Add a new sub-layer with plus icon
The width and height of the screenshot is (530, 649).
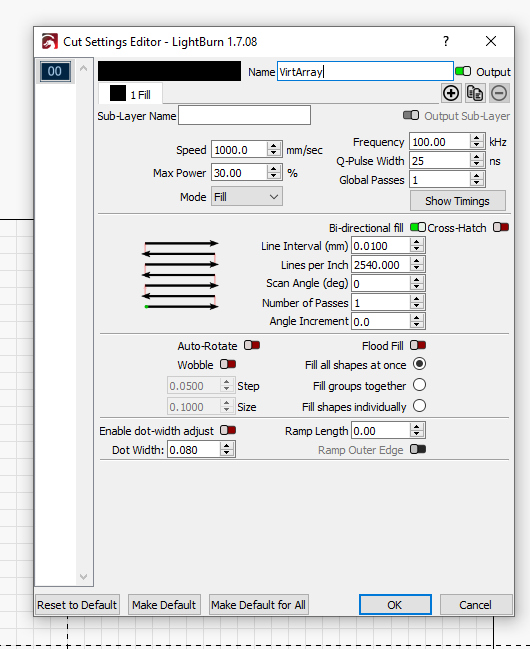(x=450, y=93)
